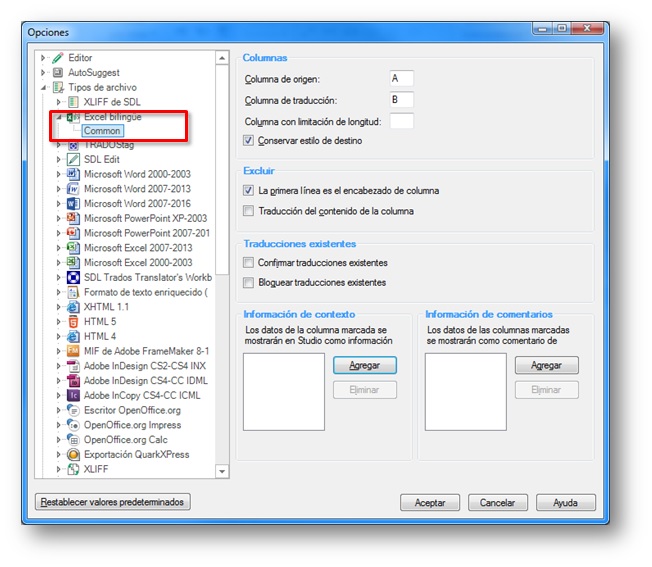This screenshot has width=652, height=567.
Task: Click the Cancelar button
Action: pos(498,503)
